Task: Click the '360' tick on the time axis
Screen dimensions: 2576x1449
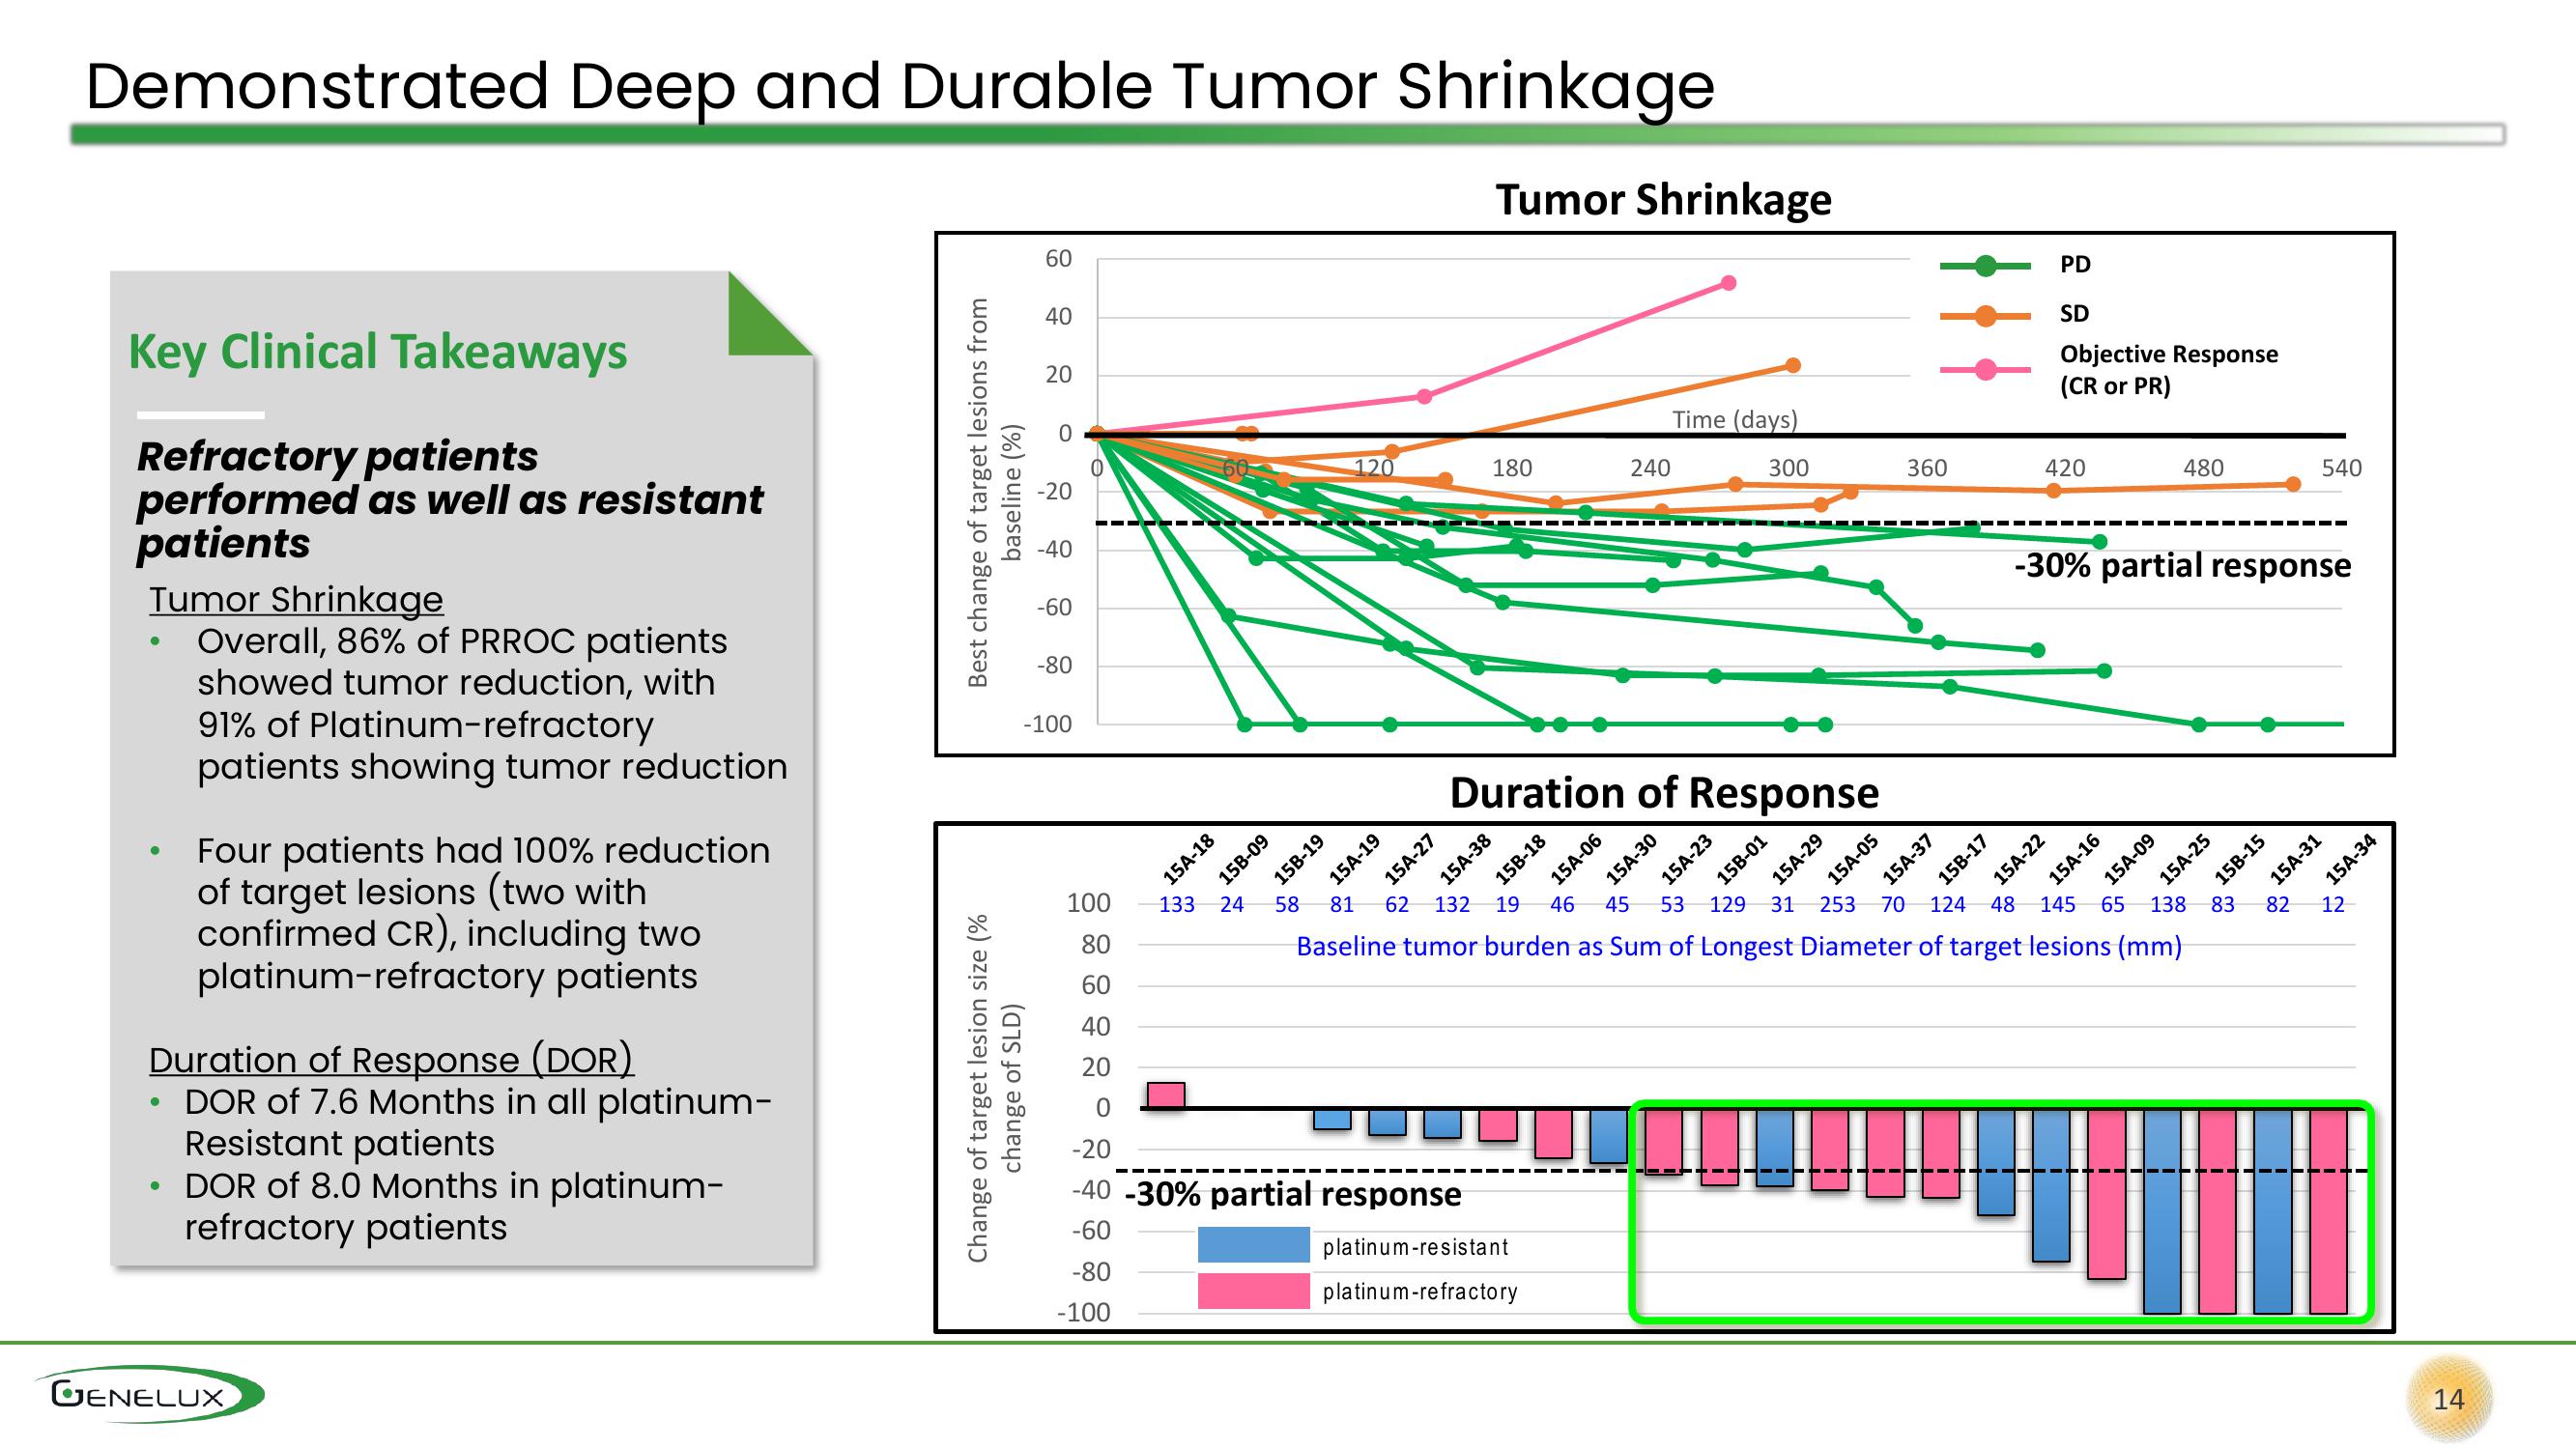Action: (x=1926, y=468)
